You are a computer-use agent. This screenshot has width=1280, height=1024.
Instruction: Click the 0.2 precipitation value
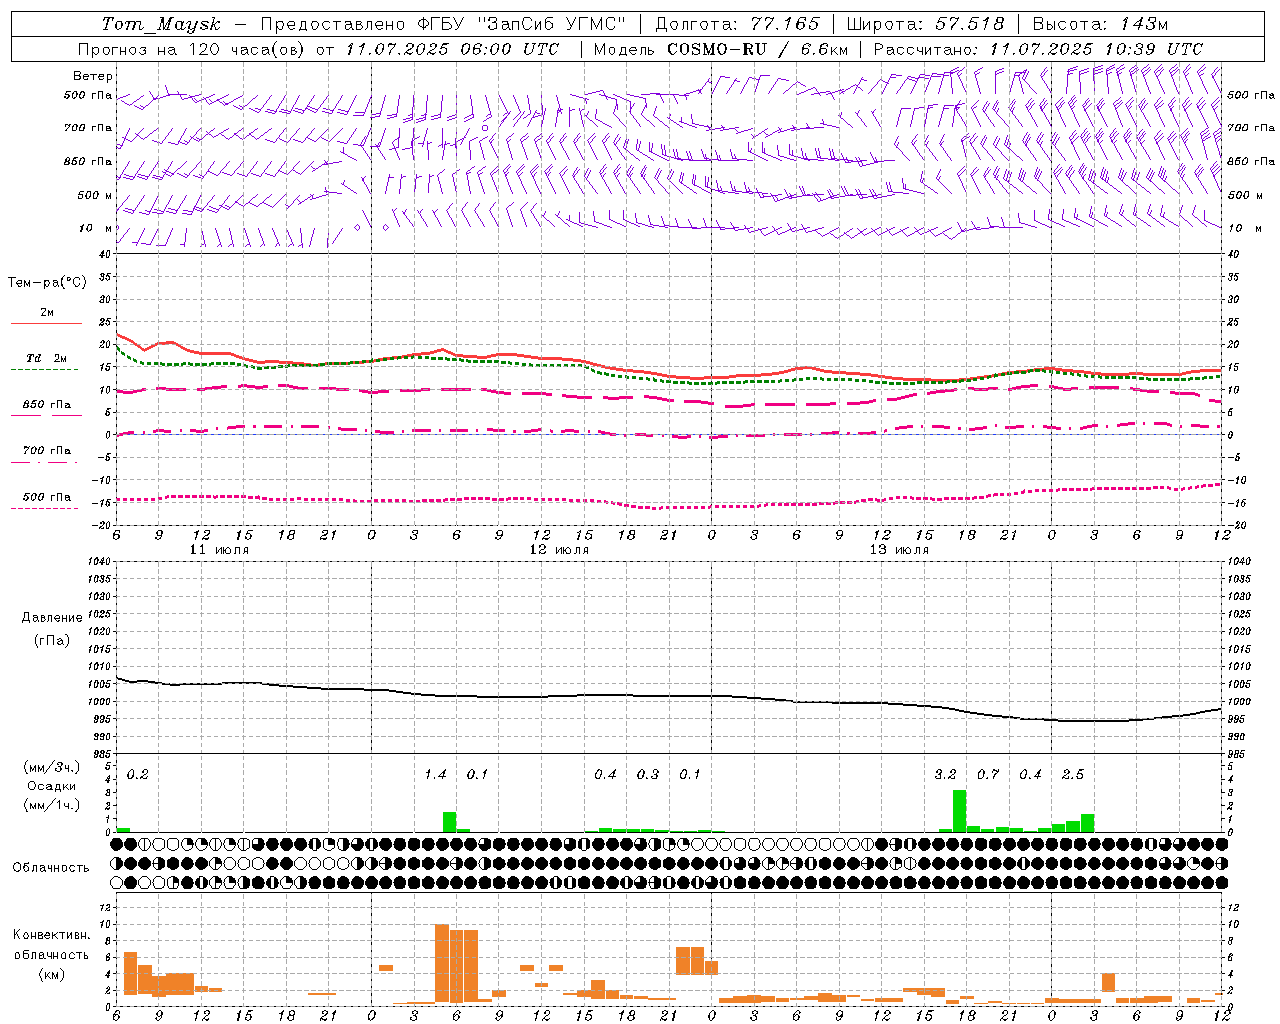point(138,774)
